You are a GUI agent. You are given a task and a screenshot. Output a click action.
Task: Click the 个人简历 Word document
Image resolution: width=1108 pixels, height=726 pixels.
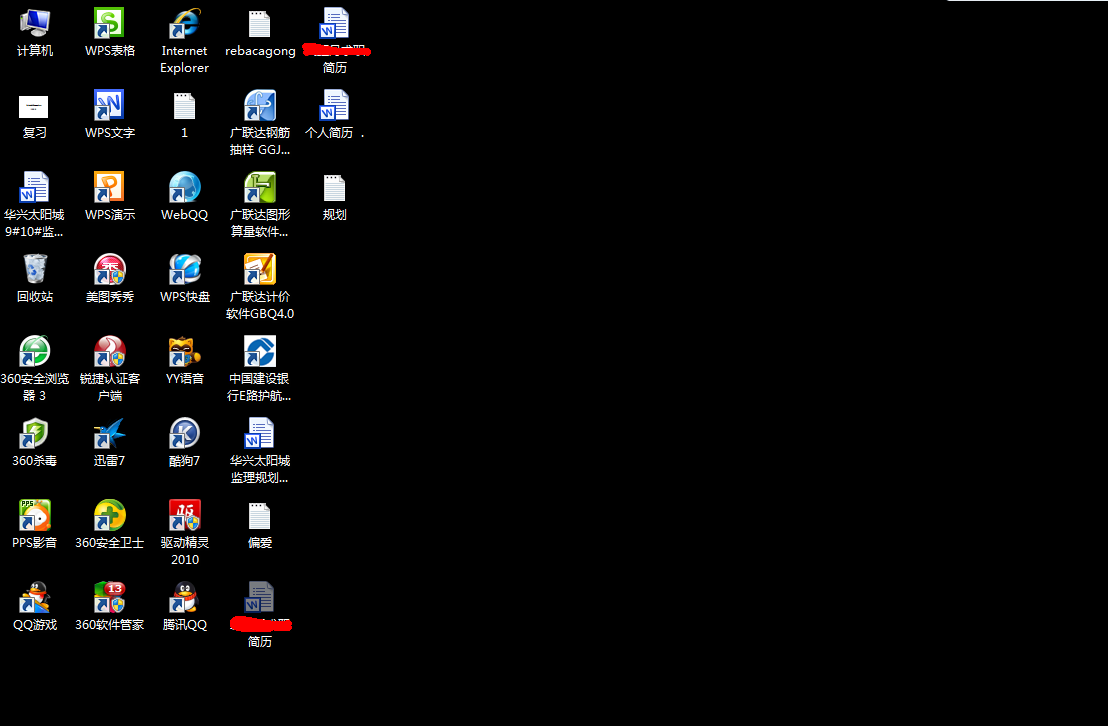pyautogui.click(x=334, y=105)
